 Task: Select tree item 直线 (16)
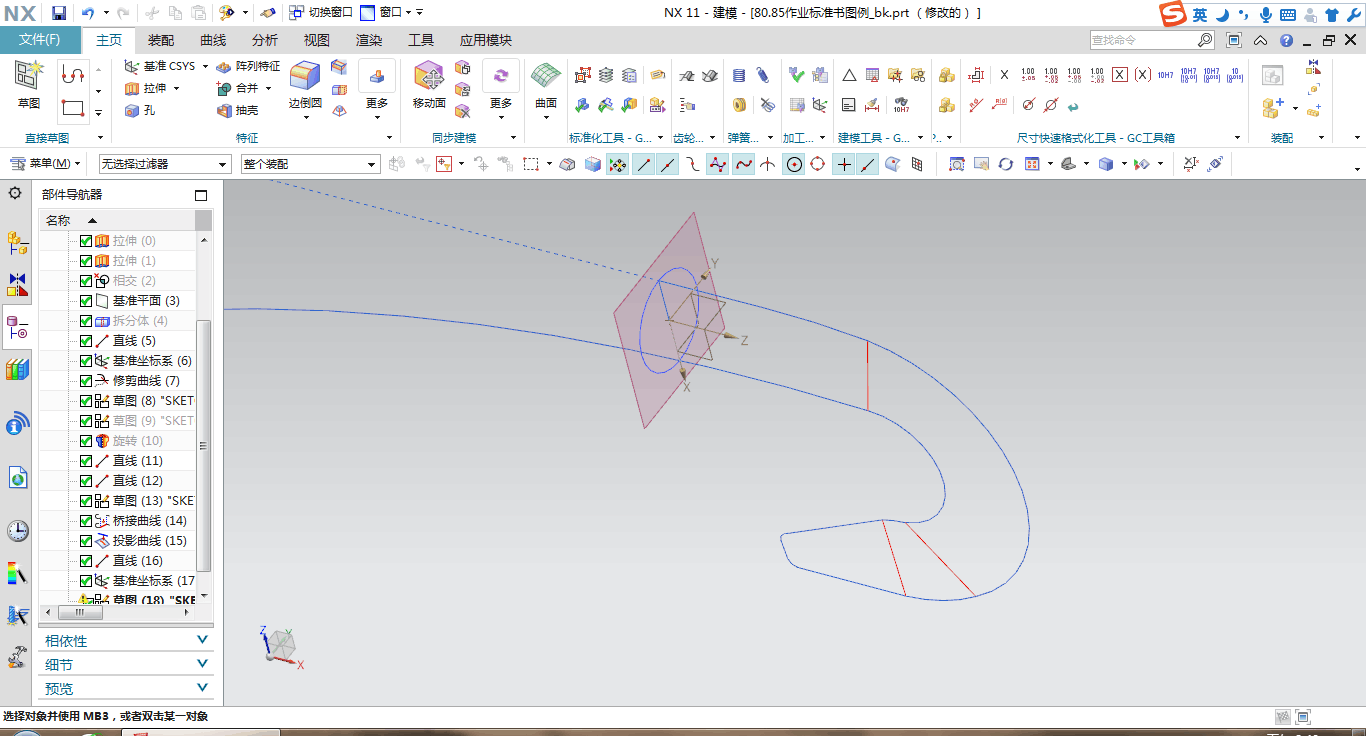tap(137, 561)
